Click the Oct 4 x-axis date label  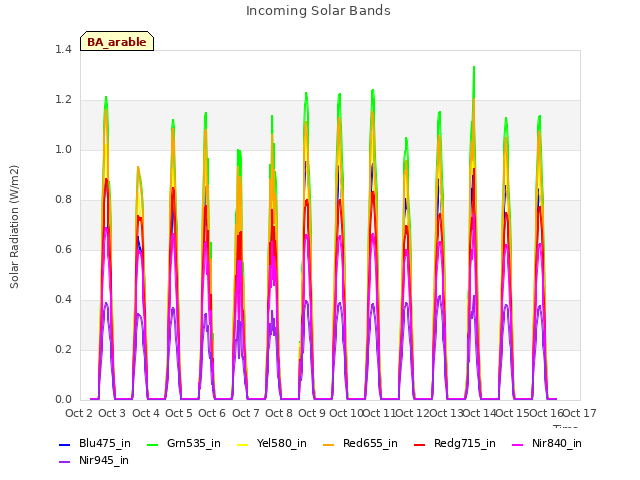[146, 413]
